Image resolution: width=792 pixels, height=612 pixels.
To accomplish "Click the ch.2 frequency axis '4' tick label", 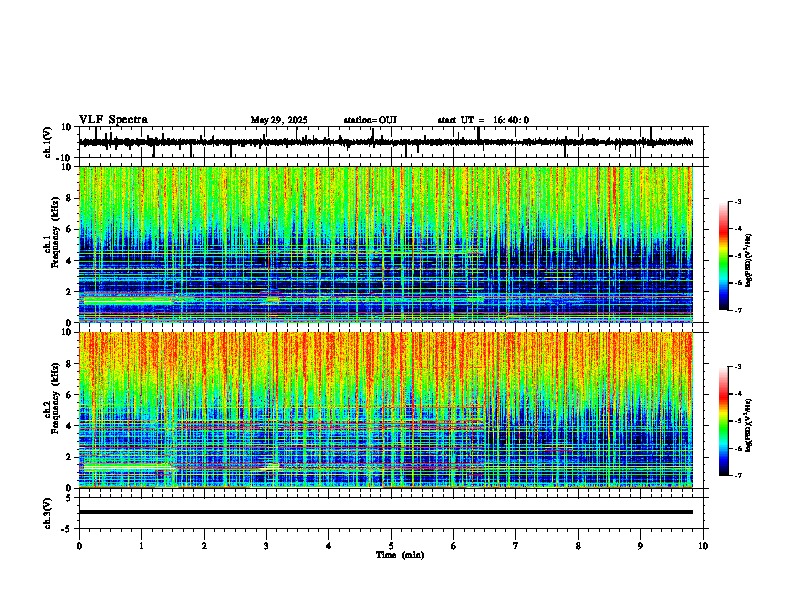I will (69, 426).
